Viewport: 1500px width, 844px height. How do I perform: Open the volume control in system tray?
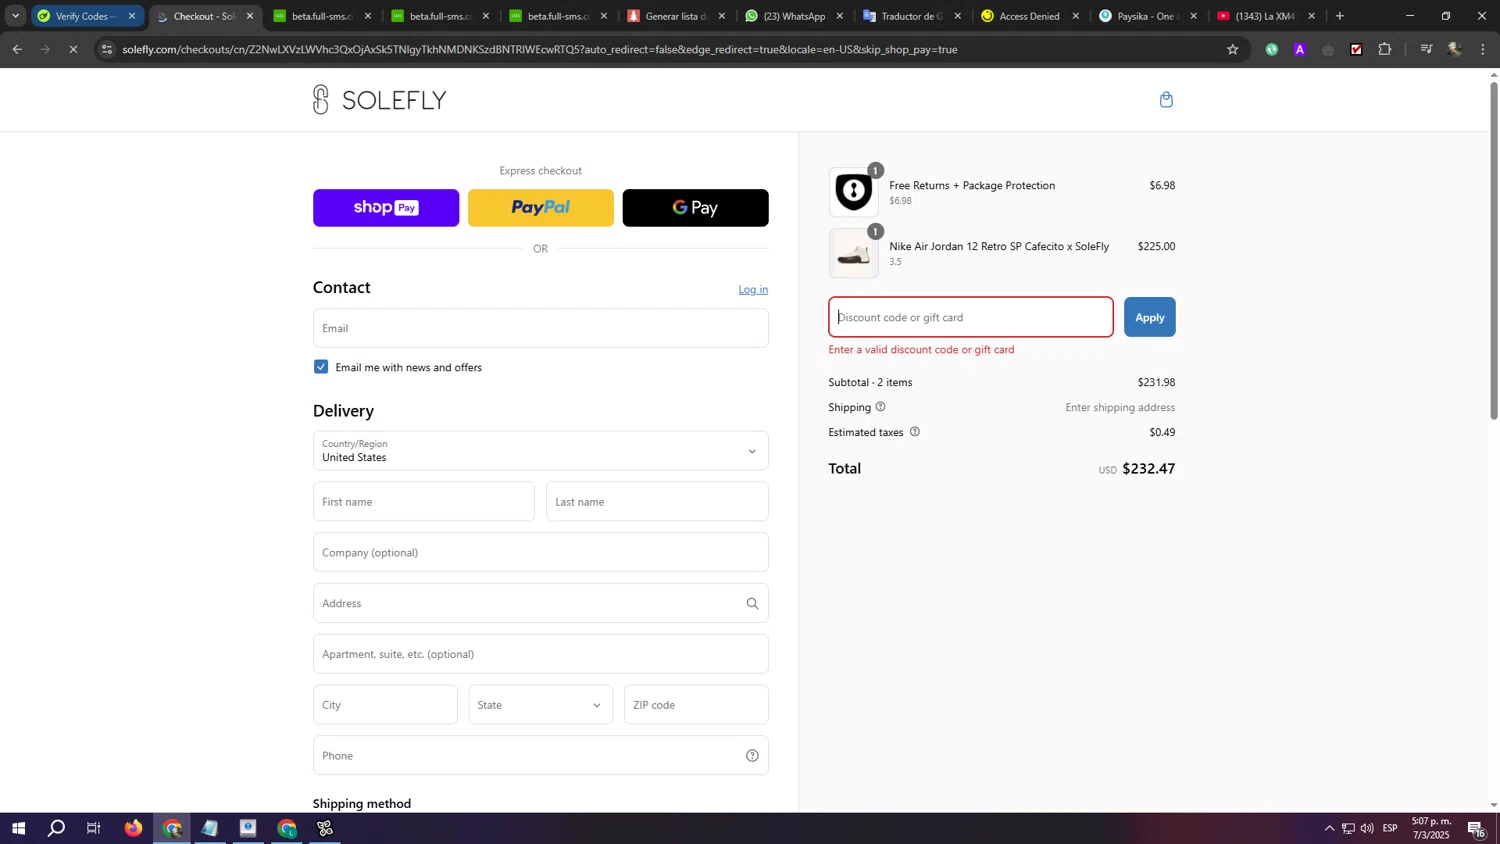[x=1367, y=828]
